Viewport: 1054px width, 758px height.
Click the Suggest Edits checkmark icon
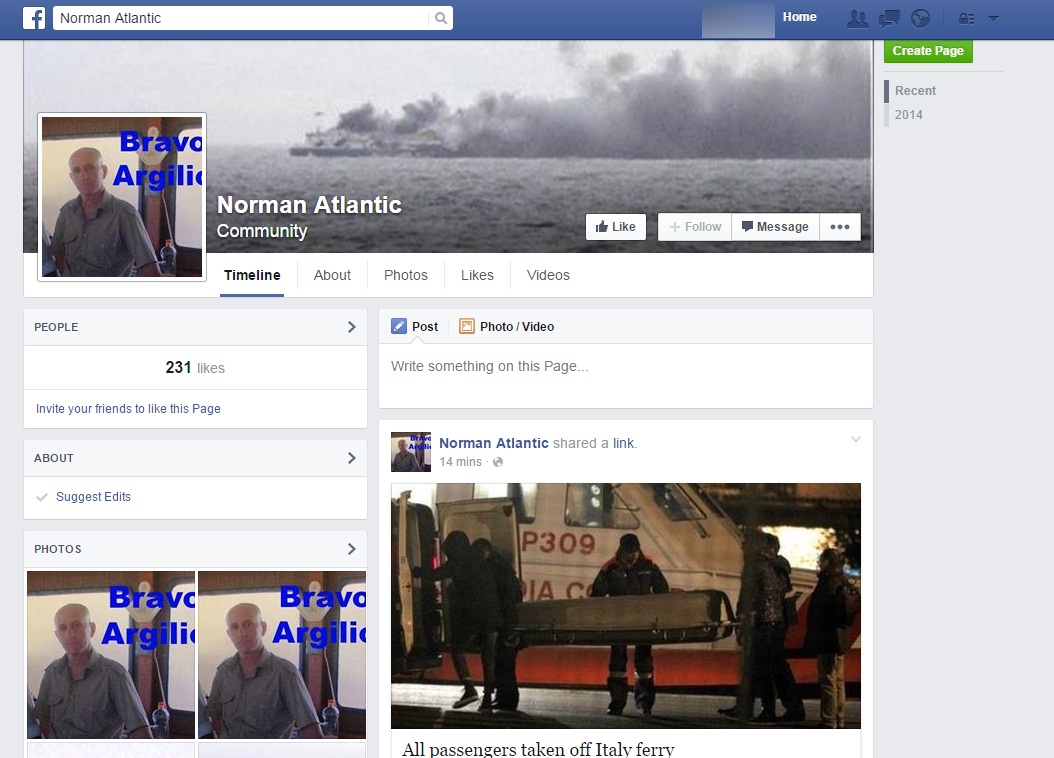click(42, 497)
